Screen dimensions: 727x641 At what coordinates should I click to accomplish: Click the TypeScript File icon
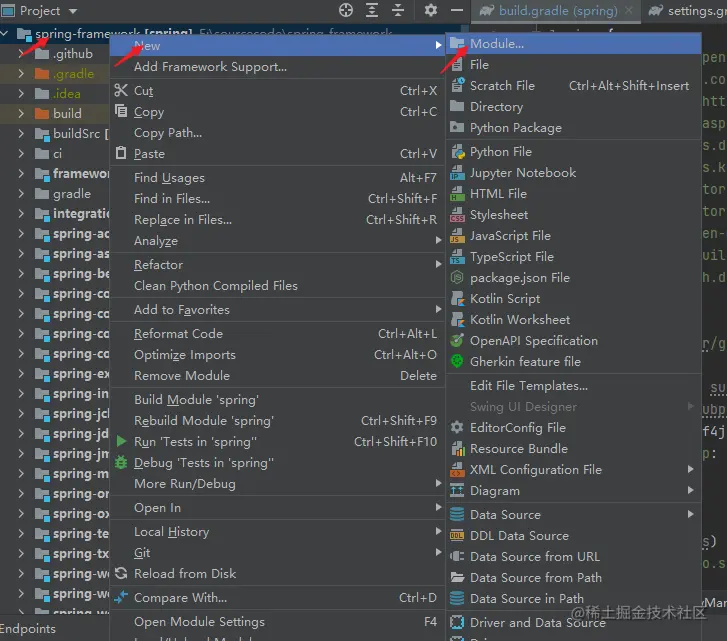457,256
